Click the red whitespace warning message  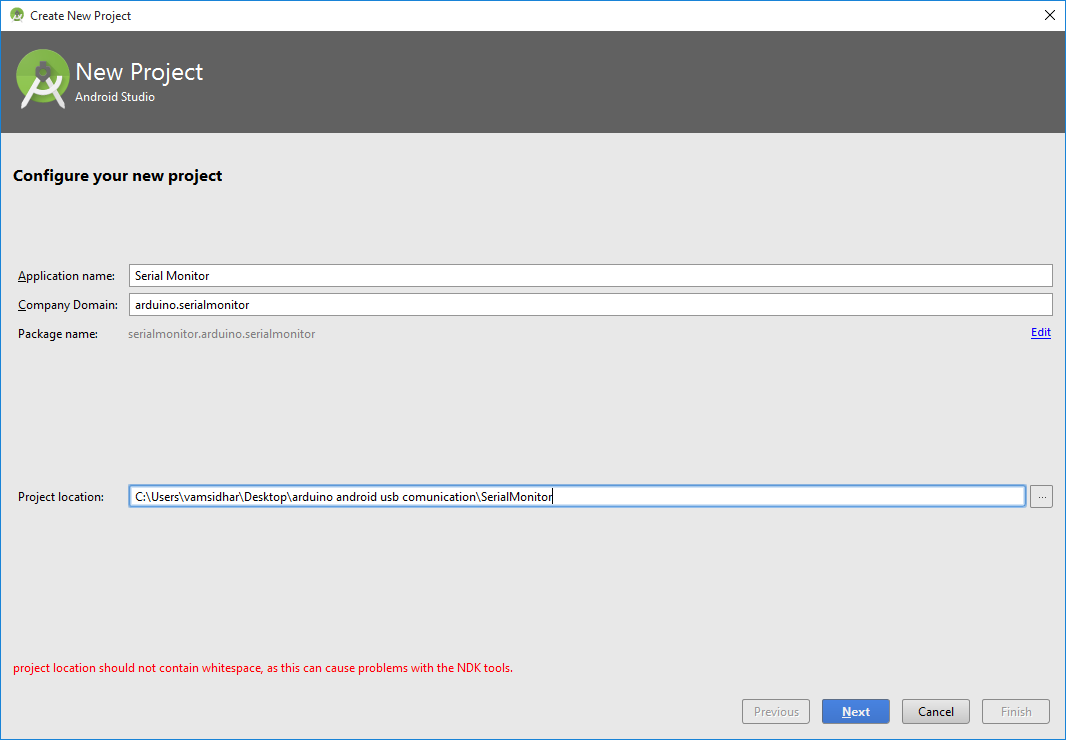(x=263, y=668)
